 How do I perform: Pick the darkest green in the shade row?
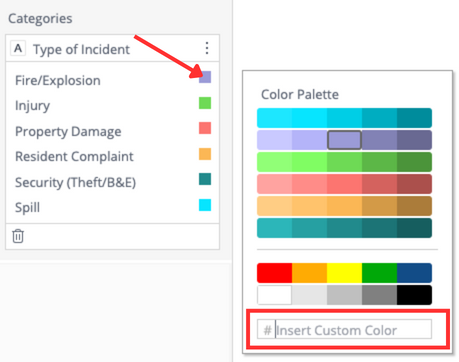coord(414,162)
